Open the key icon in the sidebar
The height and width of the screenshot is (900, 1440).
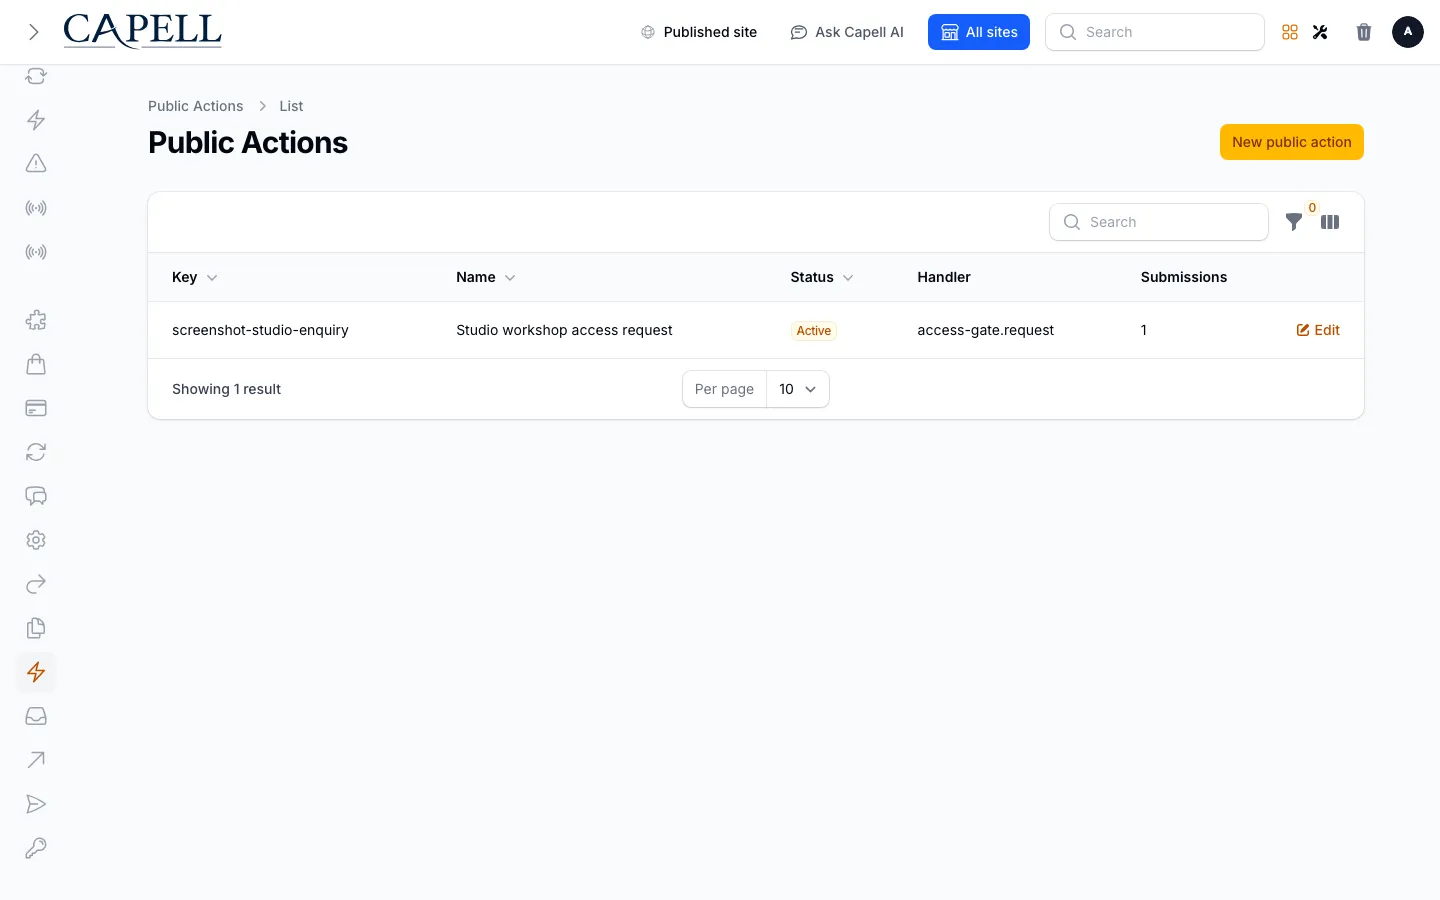point(36,848)
